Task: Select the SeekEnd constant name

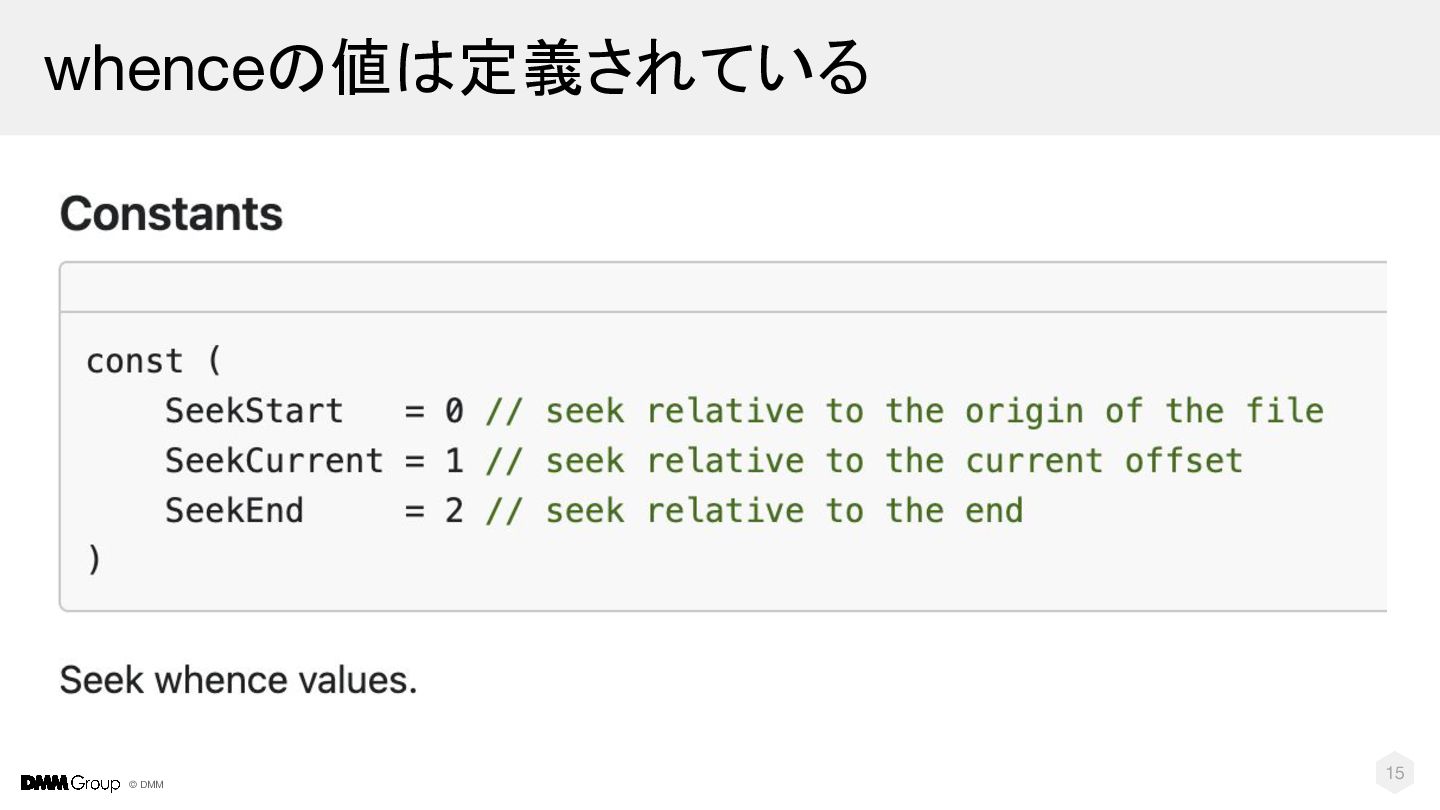Action: tap(234, 511)
